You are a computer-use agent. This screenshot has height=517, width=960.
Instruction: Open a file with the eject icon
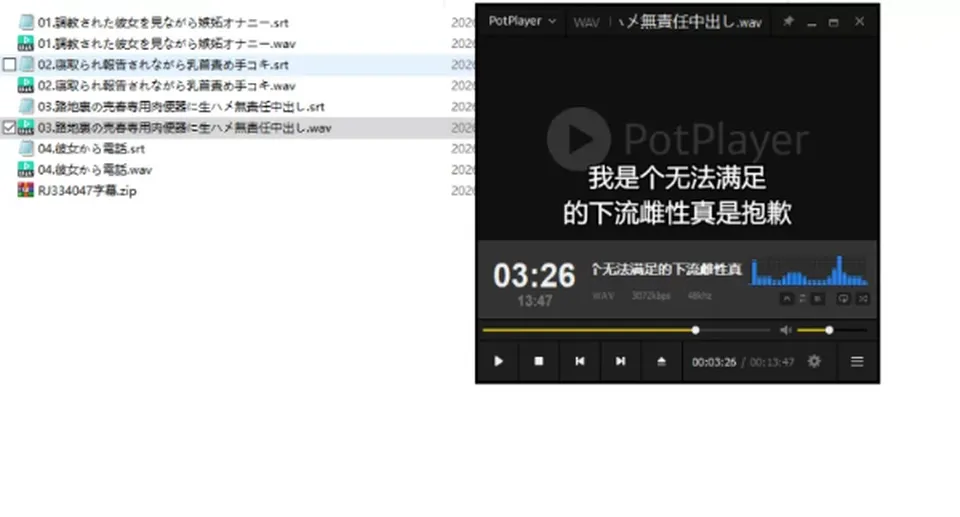661,361
